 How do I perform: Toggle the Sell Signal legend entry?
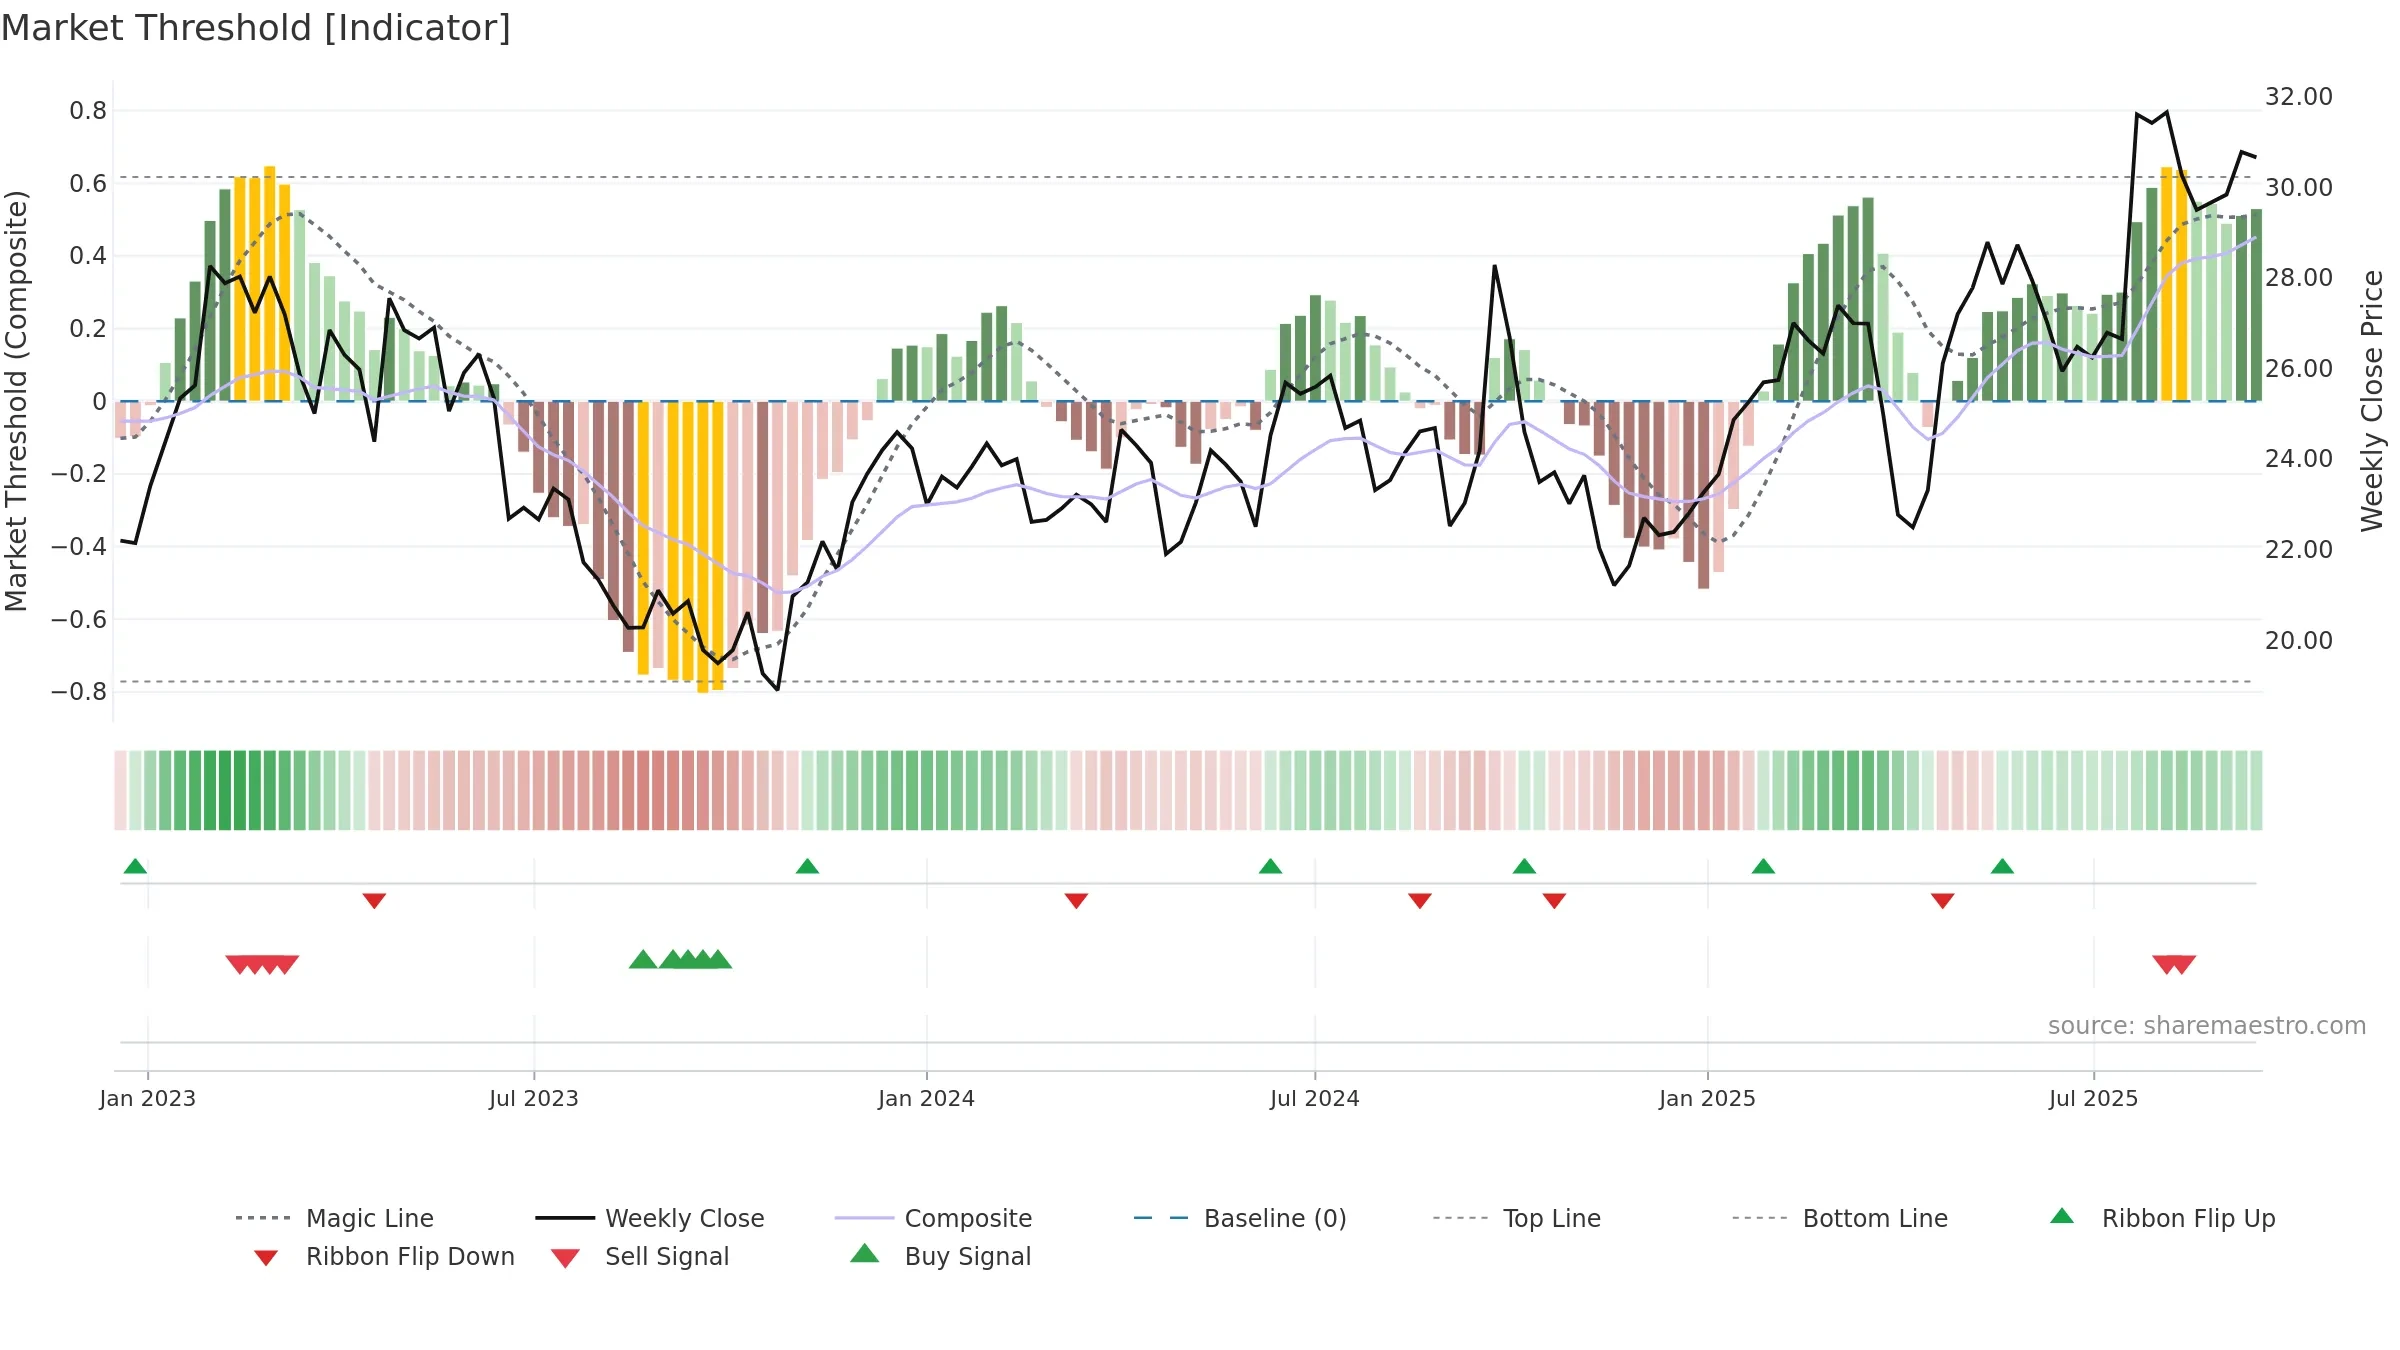[x=640, y=1256]
